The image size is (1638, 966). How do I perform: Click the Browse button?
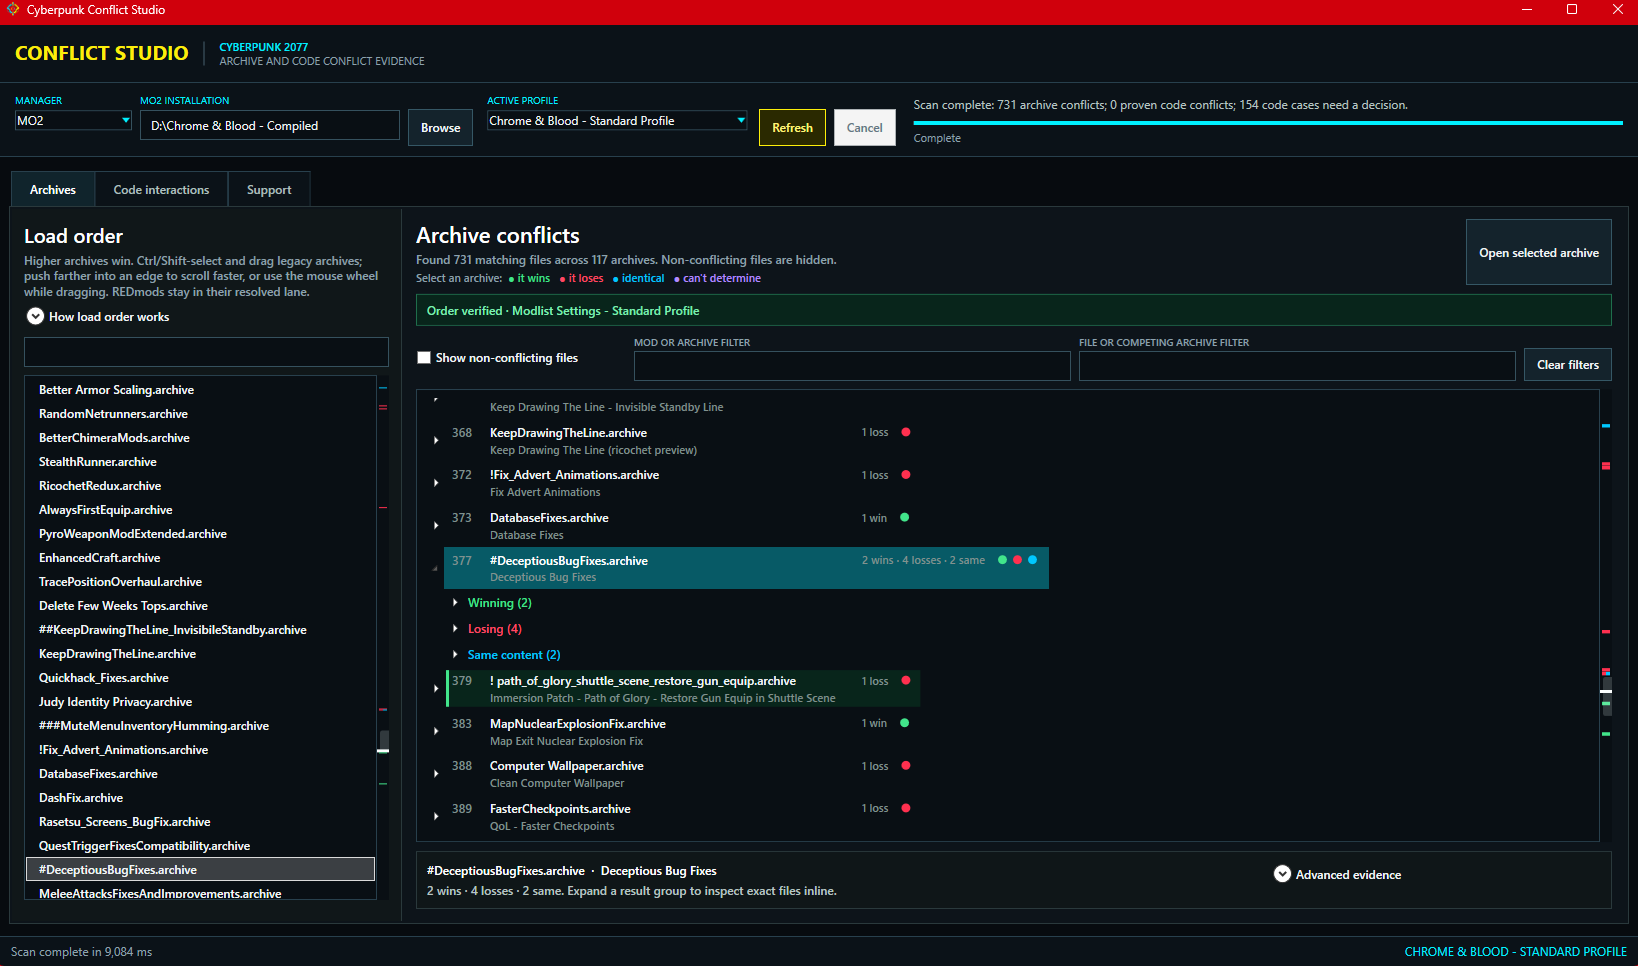(440, 128)
